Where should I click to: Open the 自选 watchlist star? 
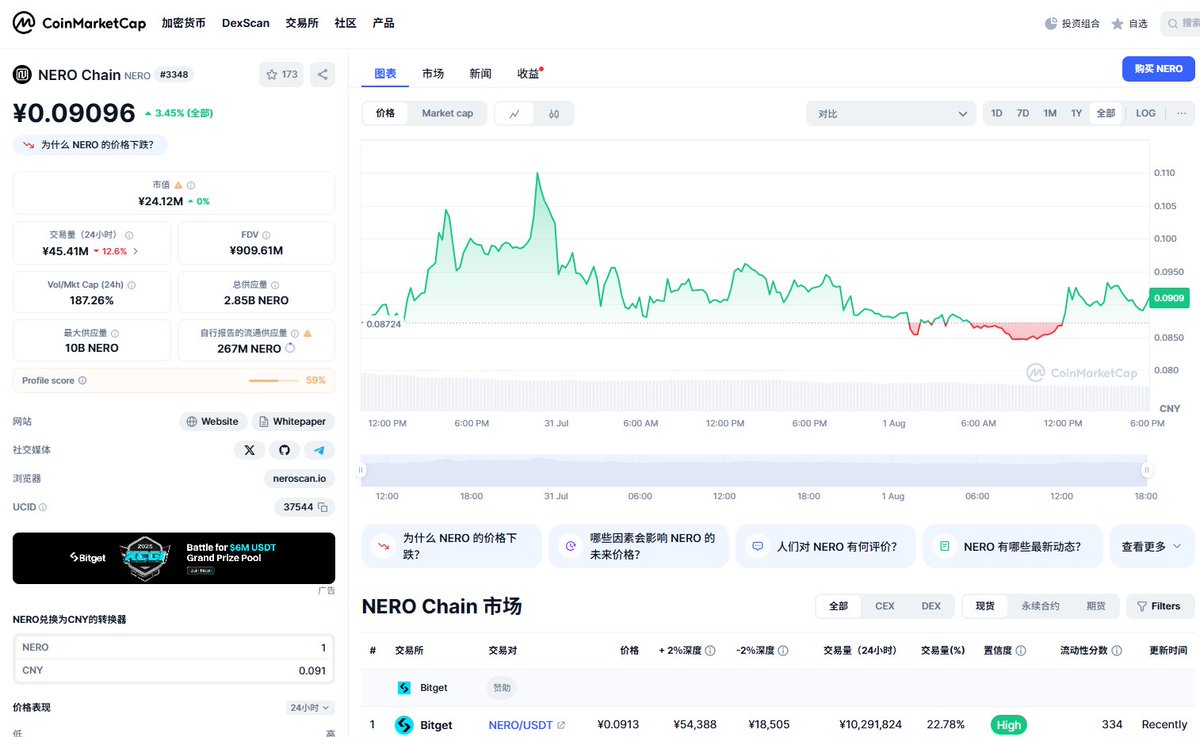point(1117,23)
